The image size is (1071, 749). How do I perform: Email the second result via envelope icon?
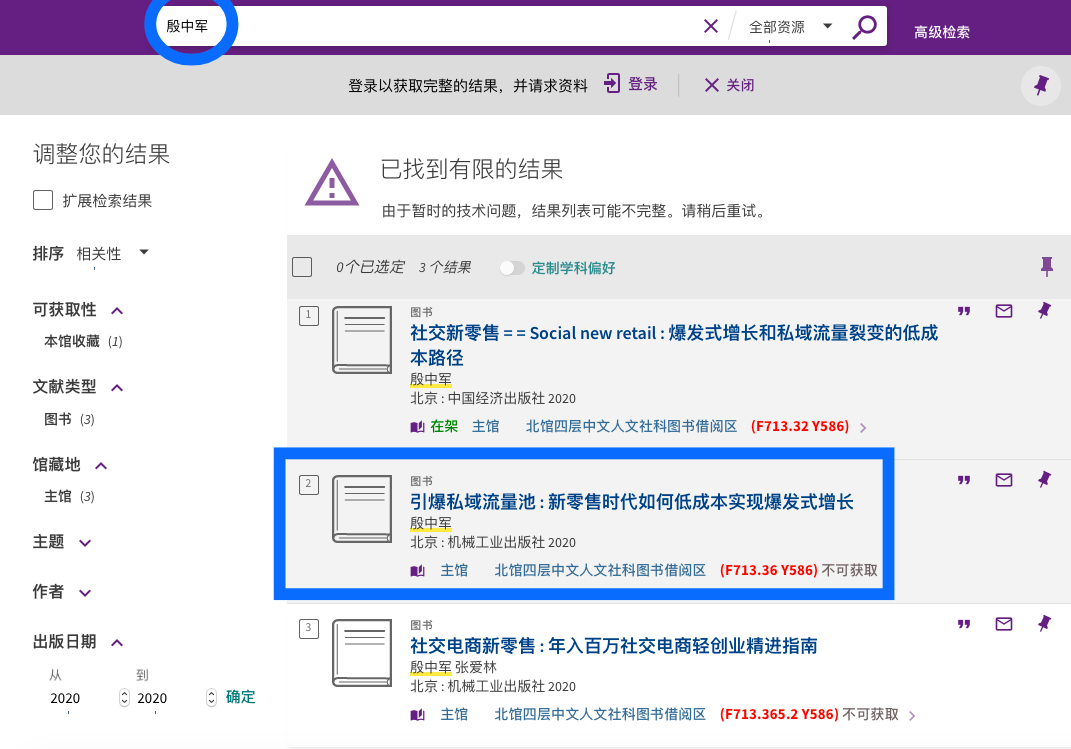[x=1004, y=480]
